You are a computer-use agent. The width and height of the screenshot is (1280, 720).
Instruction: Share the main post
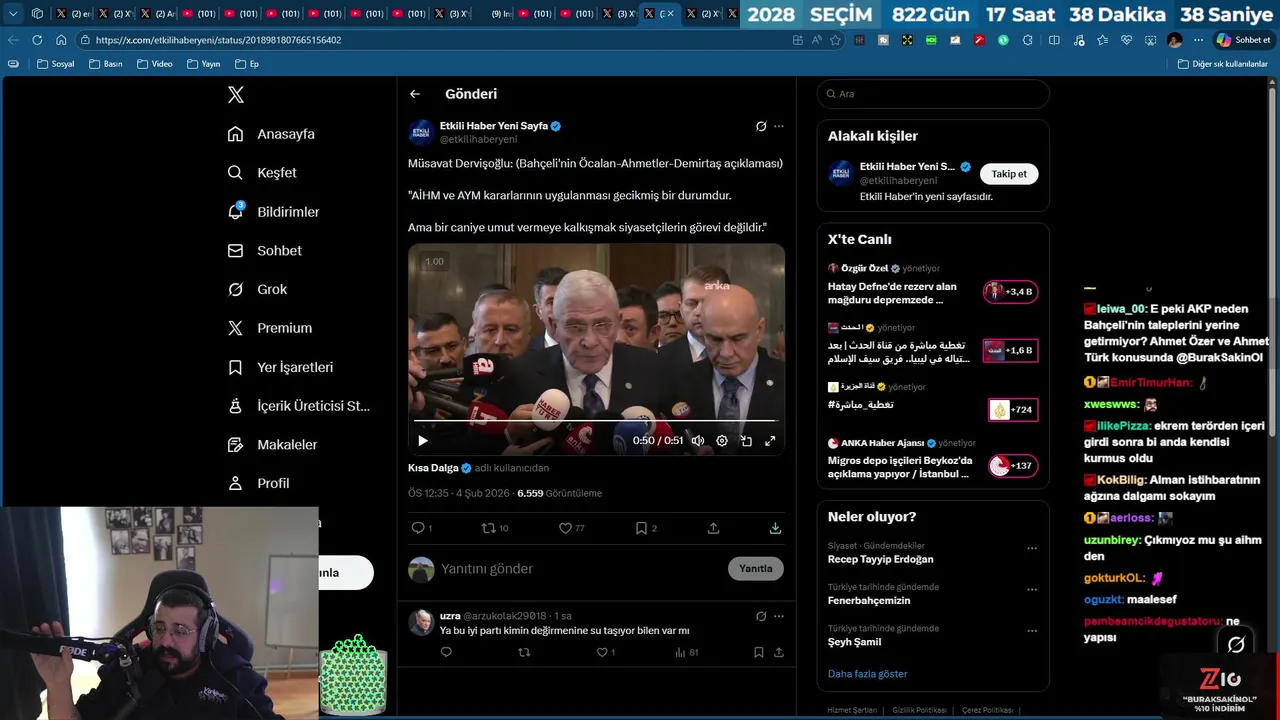pyautogui.click(x=713, y=528)
